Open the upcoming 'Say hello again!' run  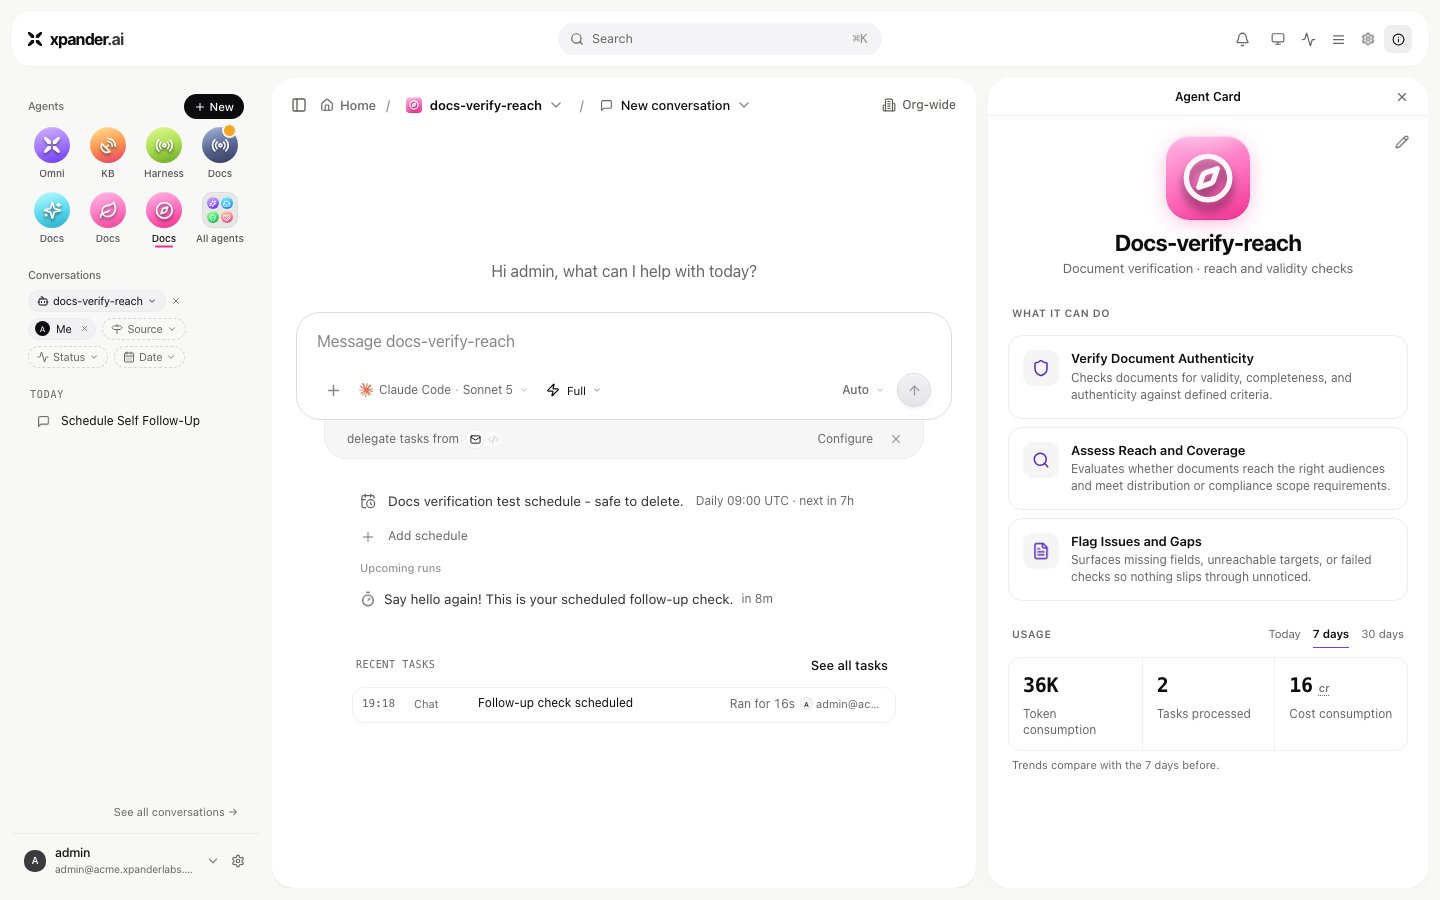point(567,599)
